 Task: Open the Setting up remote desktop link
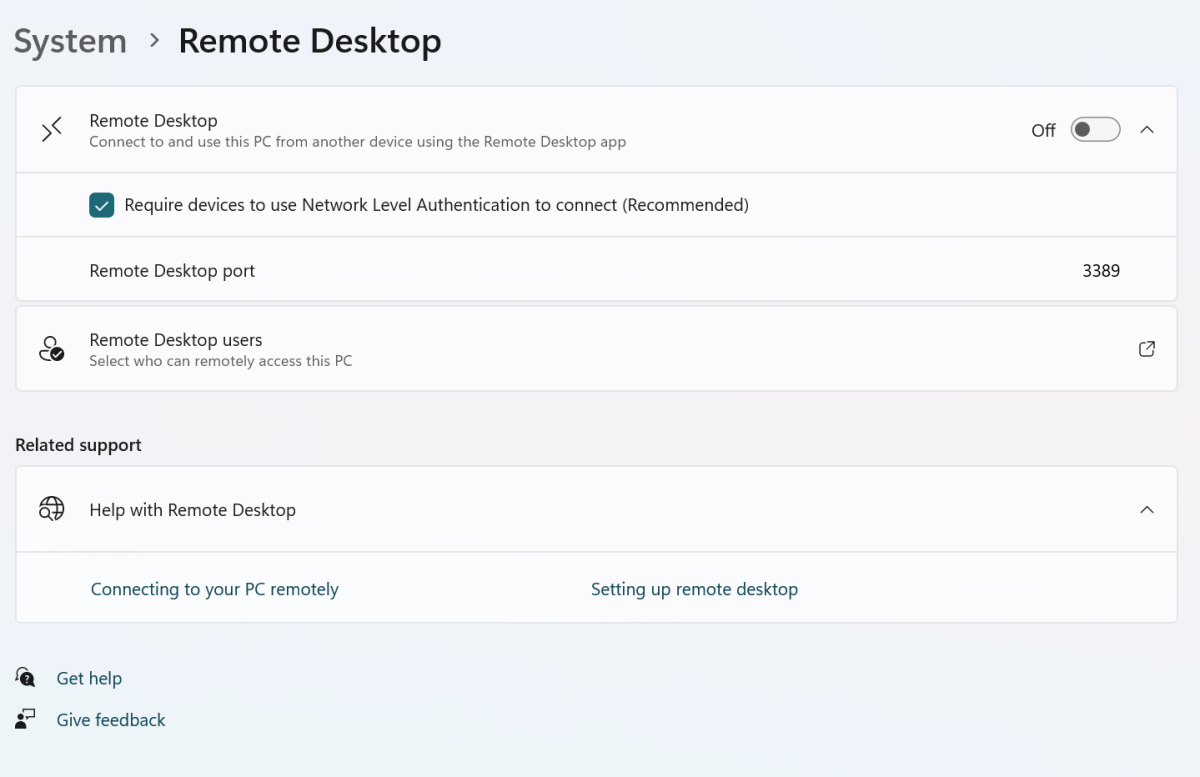coord(694,589)
